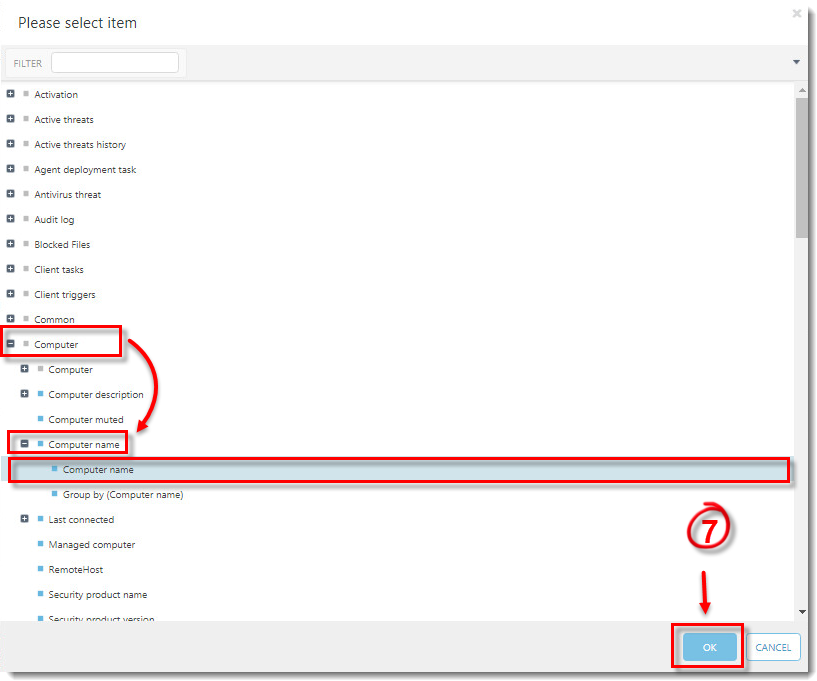Collapse the top-level Computer category
Image resolution: width=817 pixels, height=681 pixels.
click(x=10, y=344)
